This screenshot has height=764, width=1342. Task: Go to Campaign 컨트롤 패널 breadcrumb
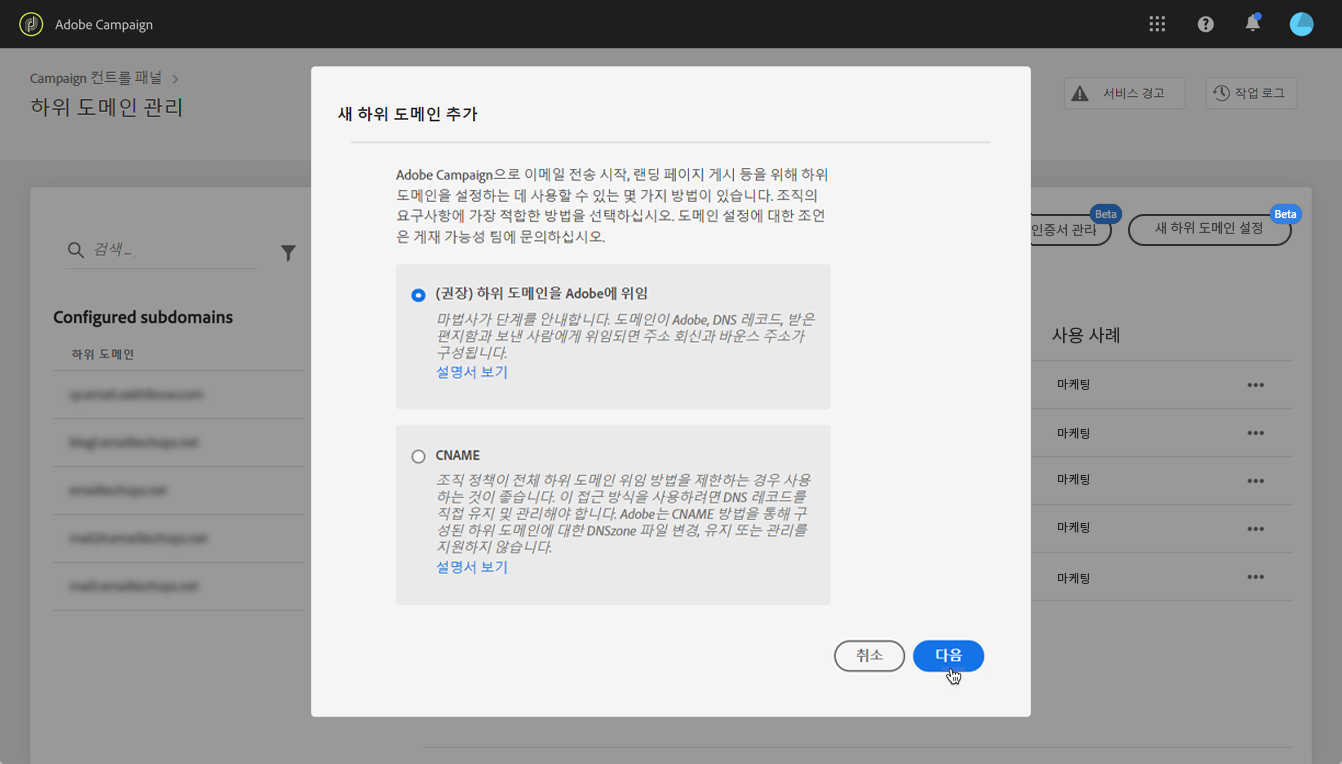pyautogui.click(x=97, y=78)
